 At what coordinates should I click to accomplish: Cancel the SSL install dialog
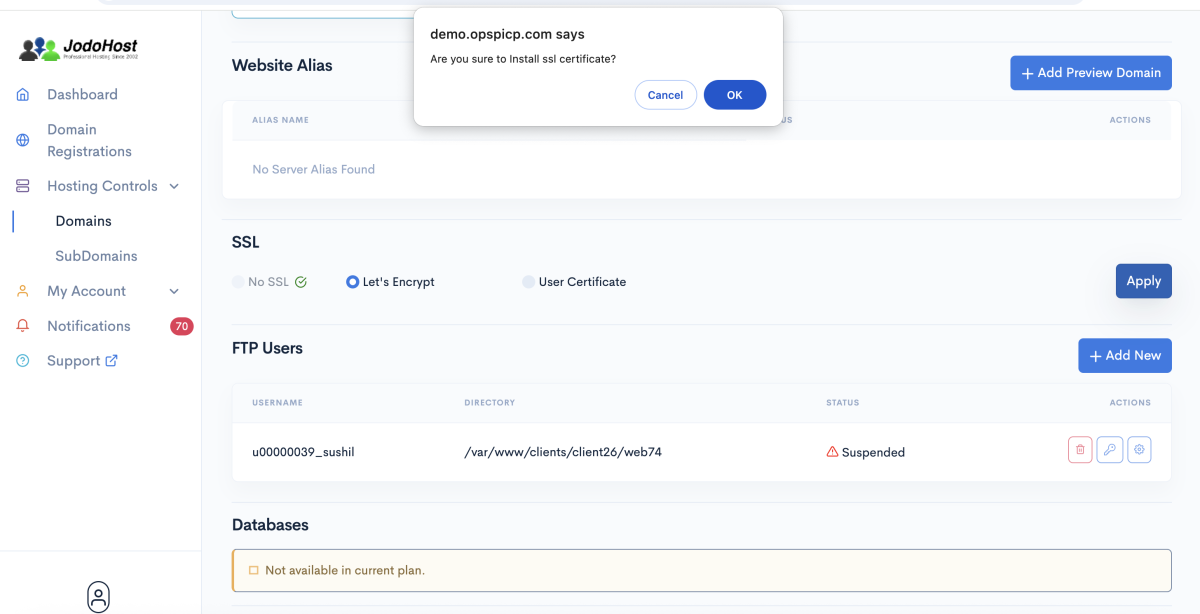pos(665,95)
